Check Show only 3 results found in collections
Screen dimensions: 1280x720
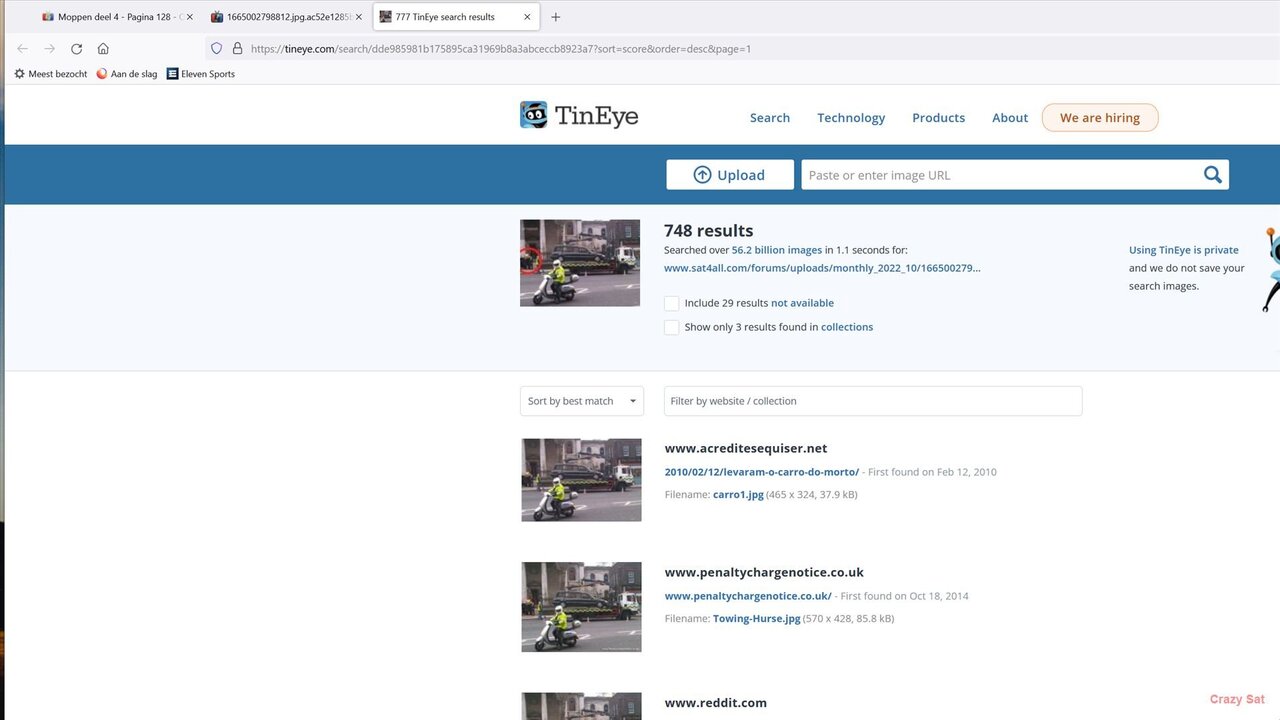671,327
